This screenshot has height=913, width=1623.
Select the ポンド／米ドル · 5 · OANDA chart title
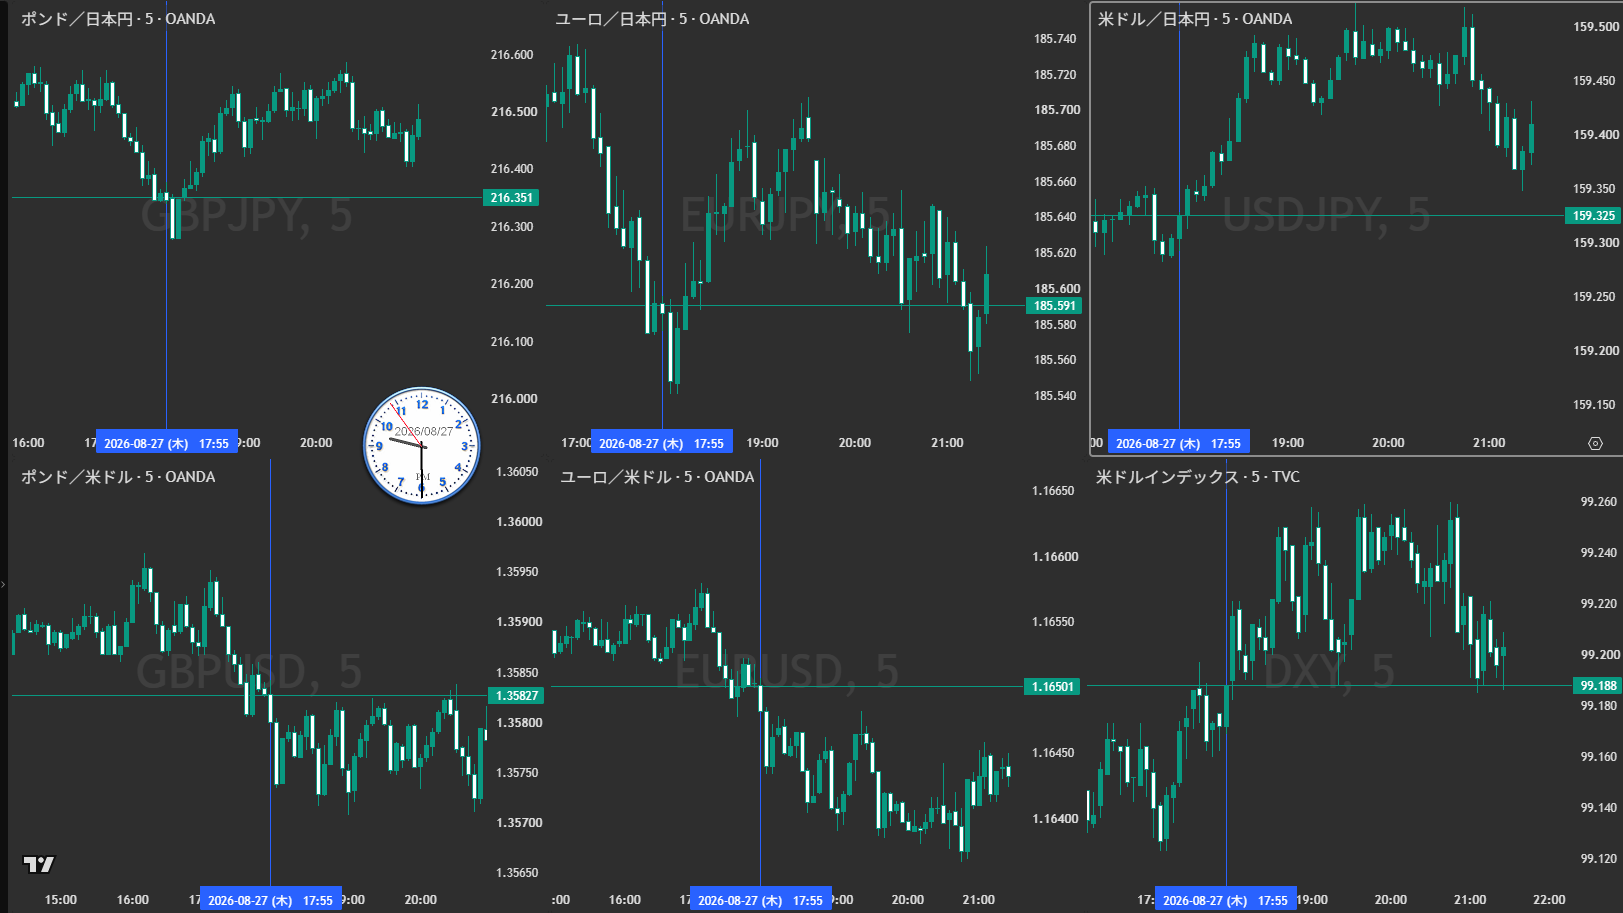(118, 477)
